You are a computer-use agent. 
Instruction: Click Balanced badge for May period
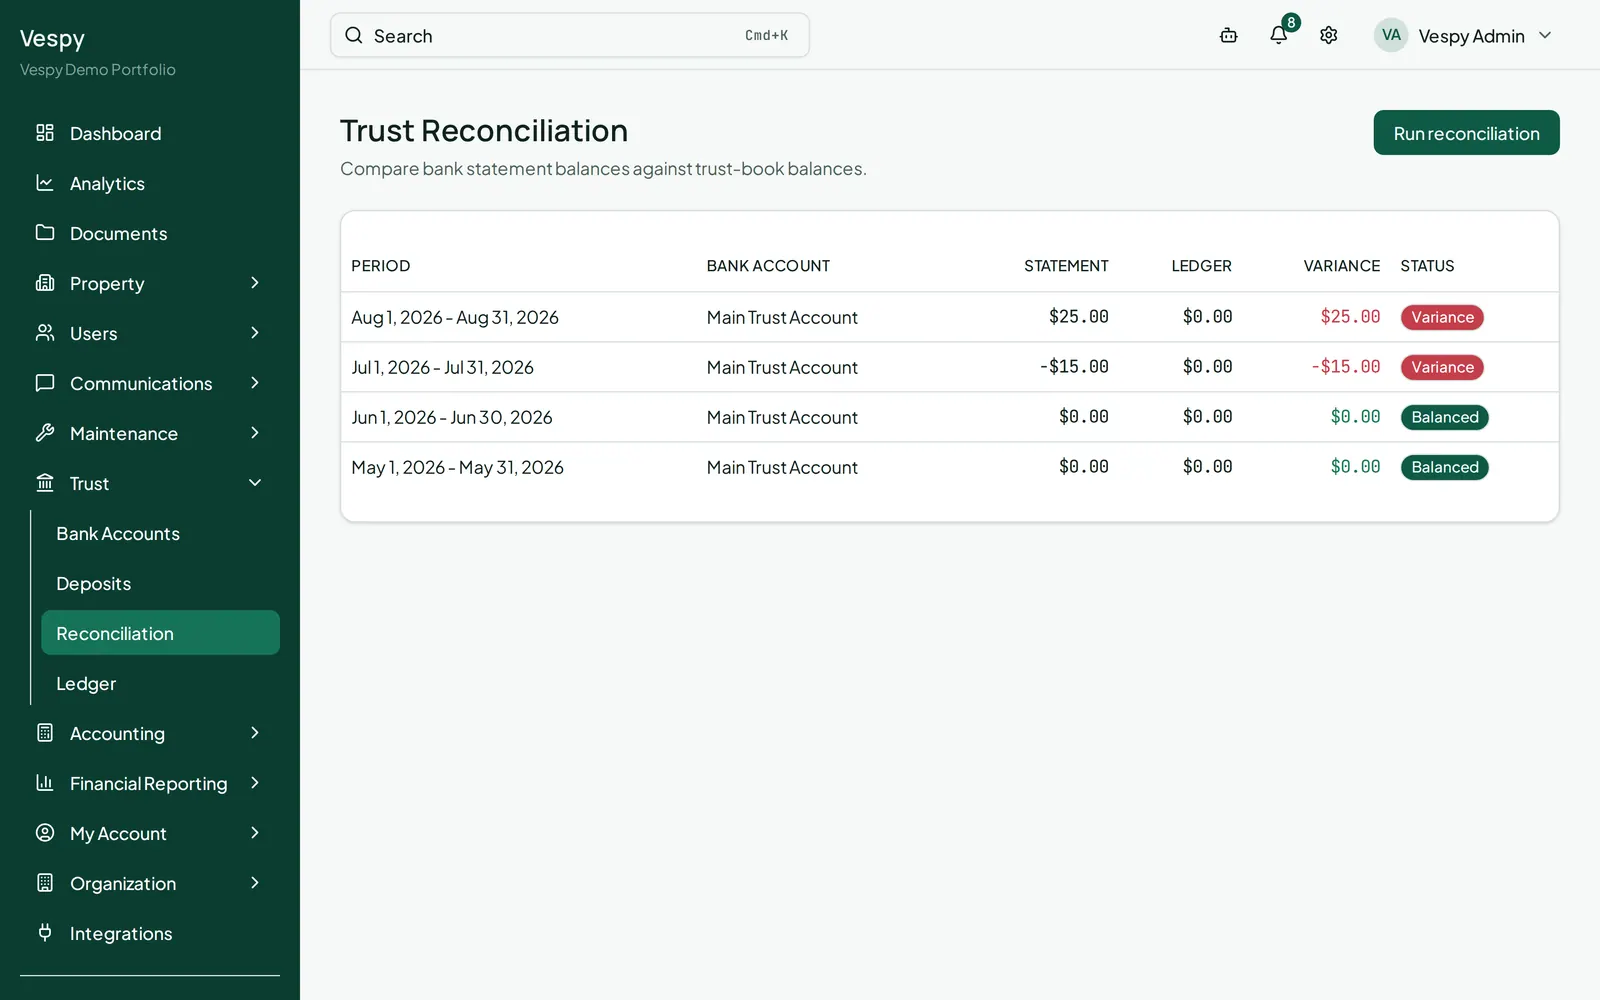[1444, 467]
